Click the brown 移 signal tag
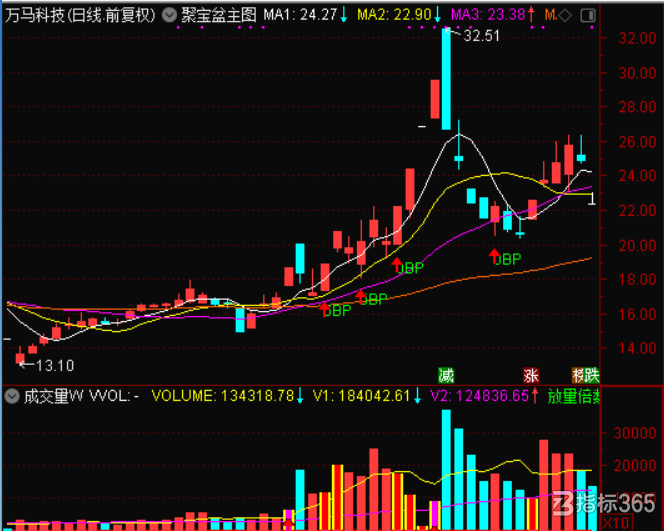 point(578,376)
